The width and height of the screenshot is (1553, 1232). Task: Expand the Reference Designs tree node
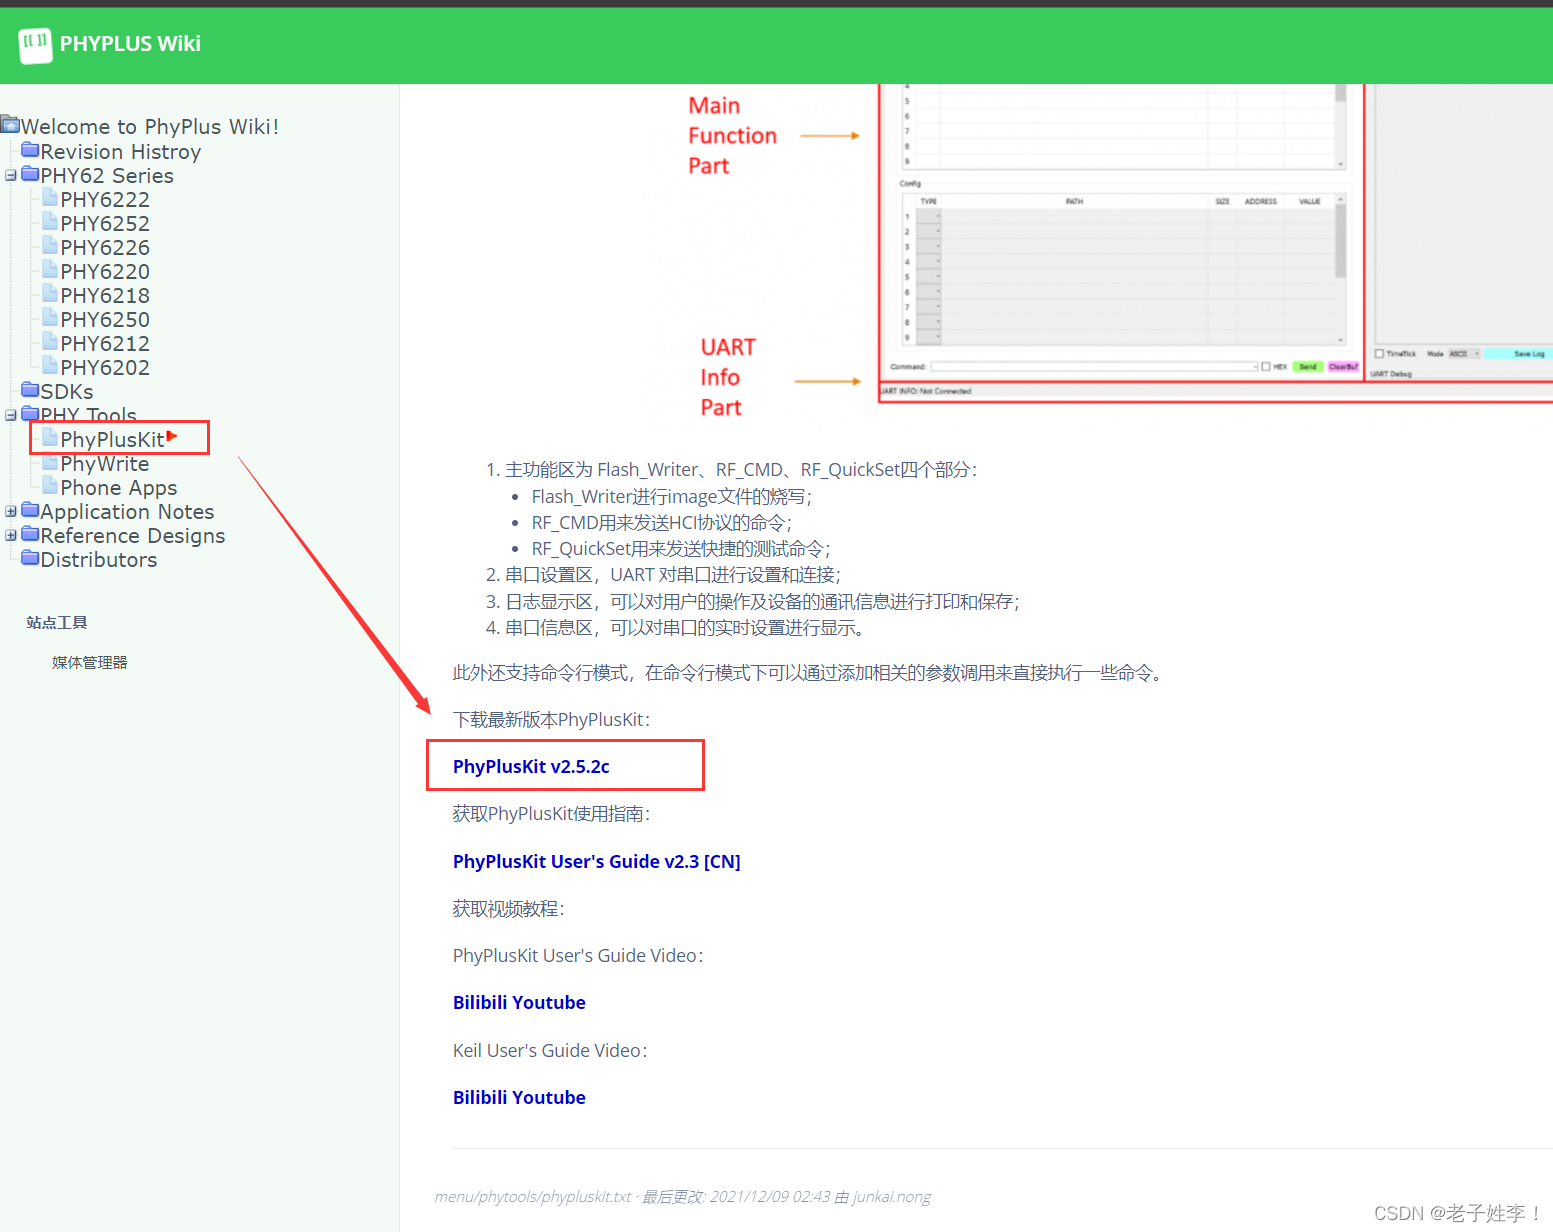tap(11, 535)
